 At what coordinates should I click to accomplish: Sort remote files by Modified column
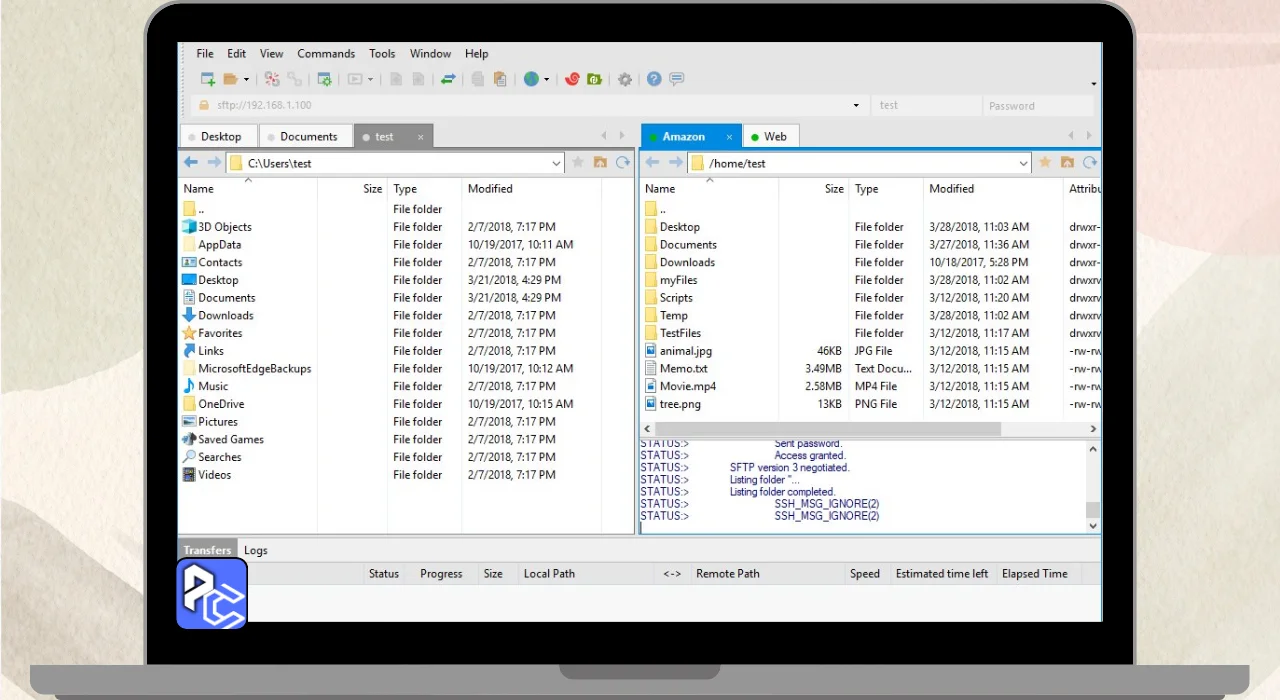(951, 188)
